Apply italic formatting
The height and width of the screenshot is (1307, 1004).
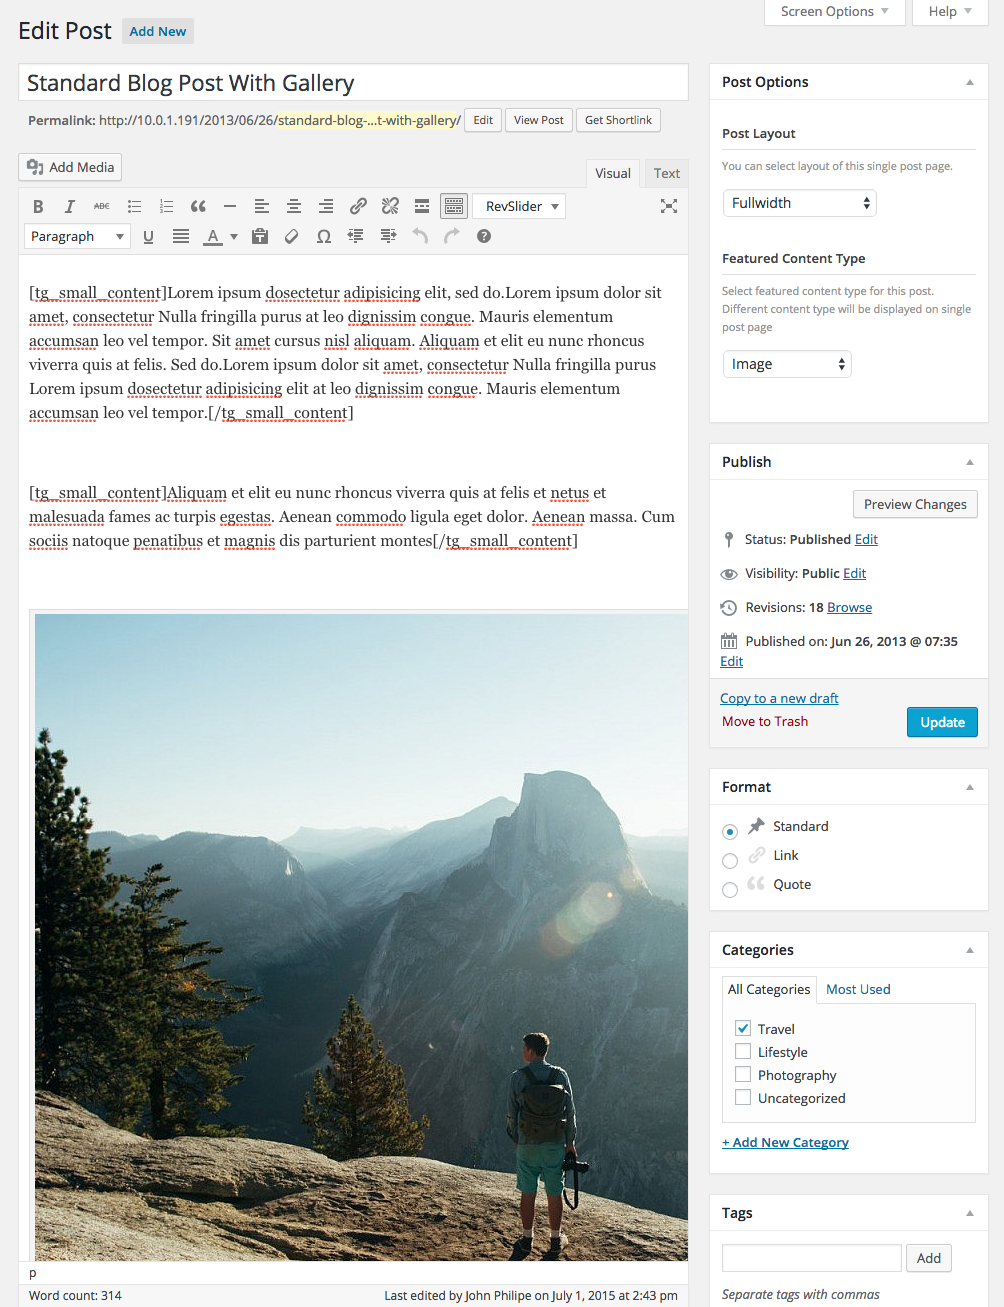click(x=69, y=207)
